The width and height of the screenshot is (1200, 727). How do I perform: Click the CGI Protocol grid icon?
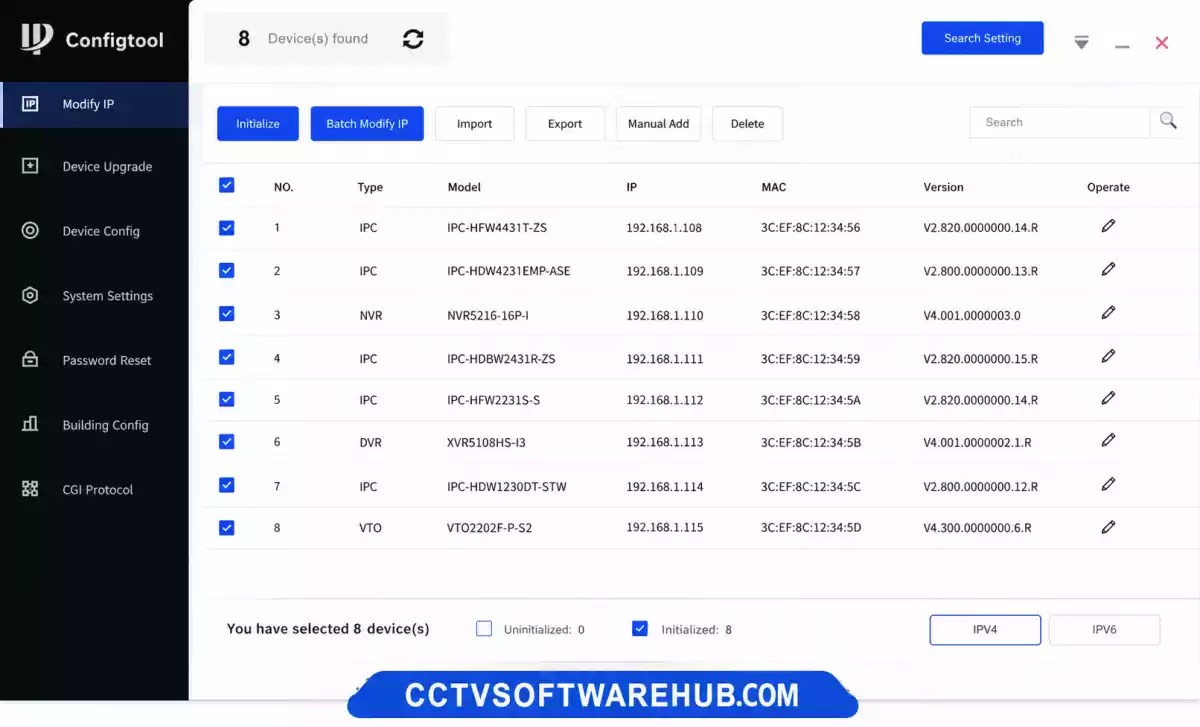[30, 489]
